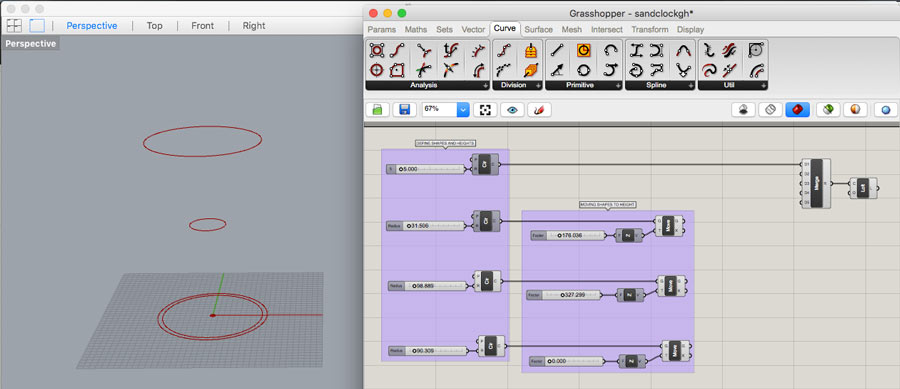
Task: Open the Params tab
Action: [x=382, y=29]
